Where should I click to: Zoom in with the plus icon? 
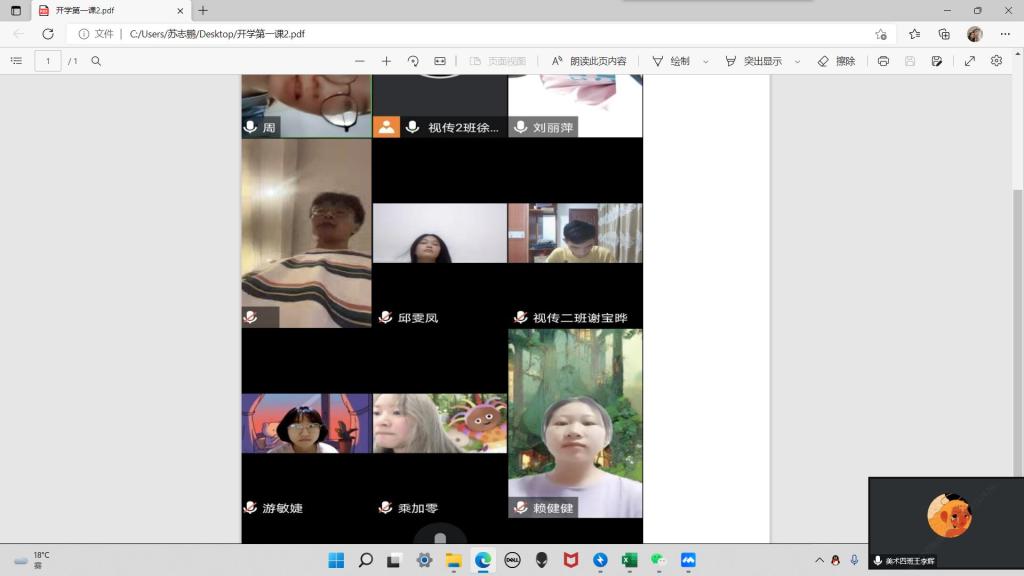click(387, 61)
